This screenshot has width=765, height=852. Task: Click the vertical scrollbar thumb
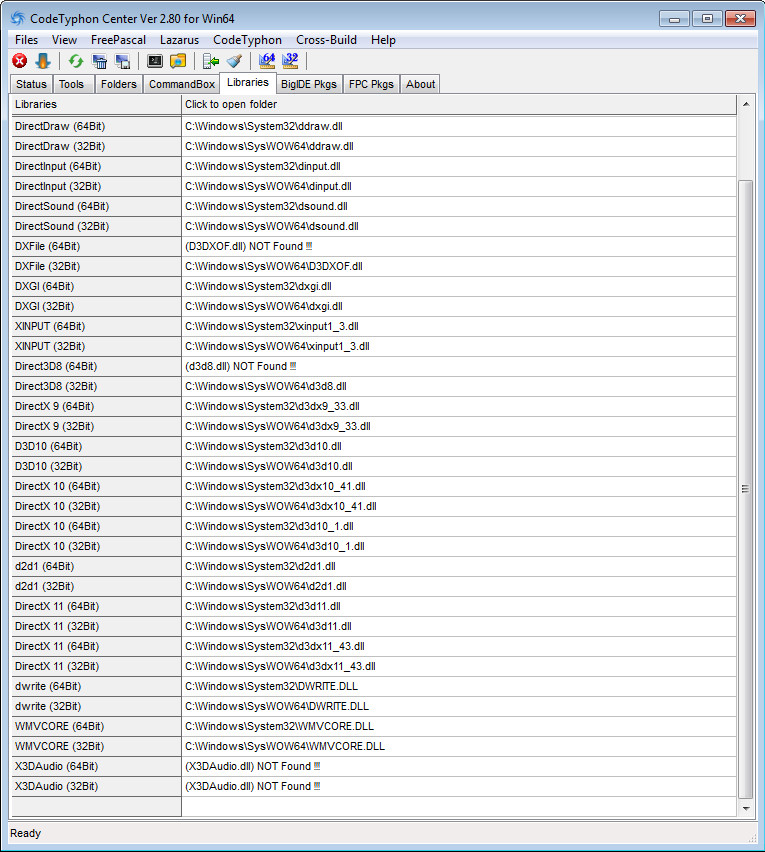tap(746, 489)
